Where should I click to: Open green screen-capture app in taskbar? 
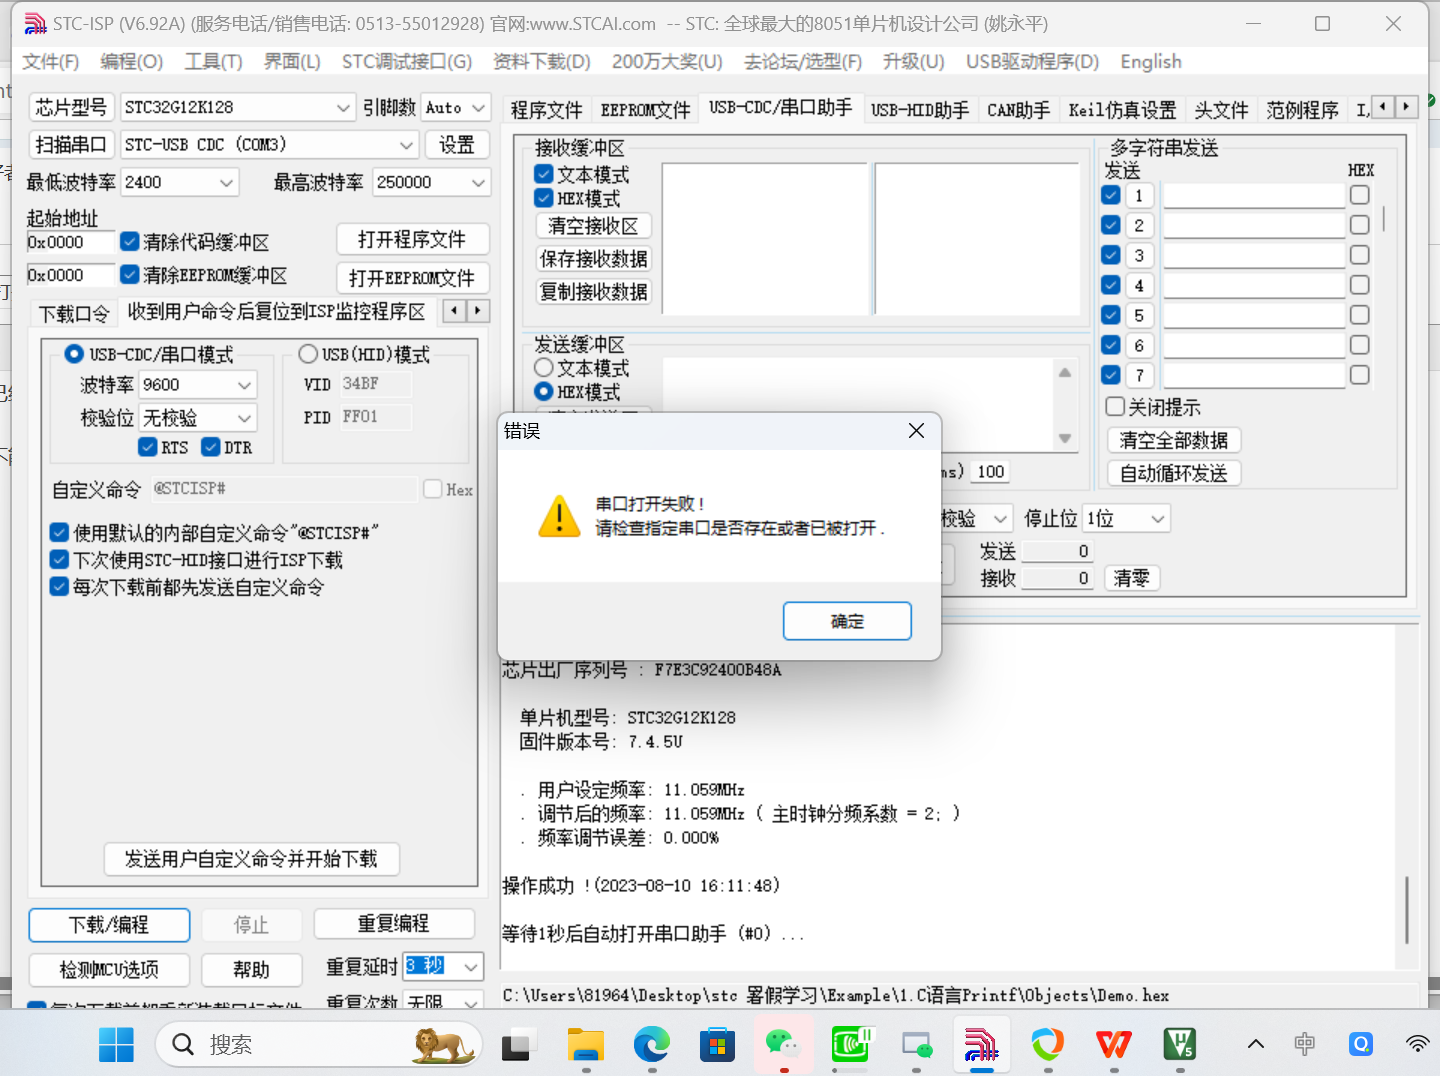850,1045
